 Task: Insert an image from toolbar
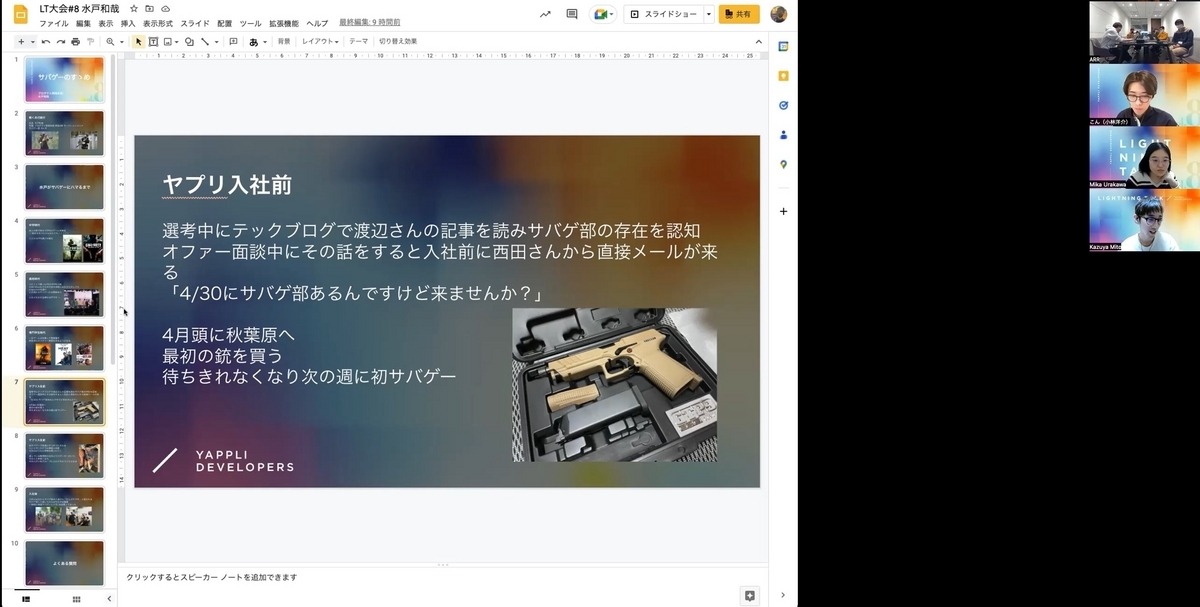[x=167, y=42]
